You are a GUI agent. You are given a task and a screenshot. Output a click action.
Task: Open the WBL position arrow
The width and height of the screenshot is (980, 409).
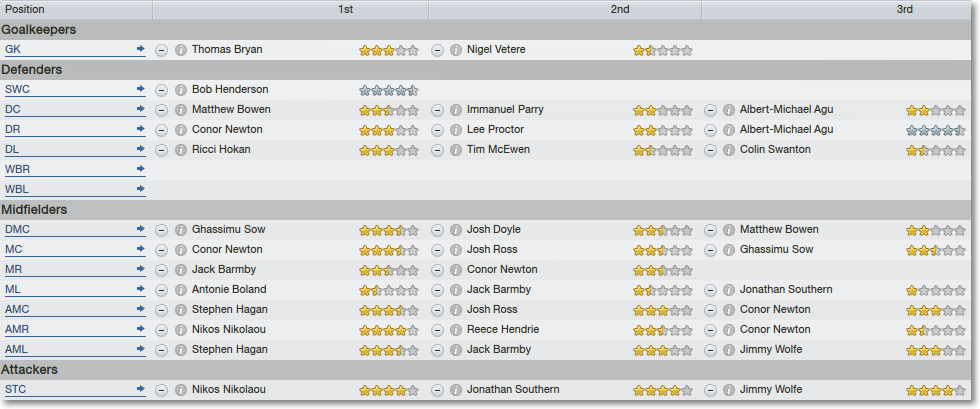coord(141,189)
